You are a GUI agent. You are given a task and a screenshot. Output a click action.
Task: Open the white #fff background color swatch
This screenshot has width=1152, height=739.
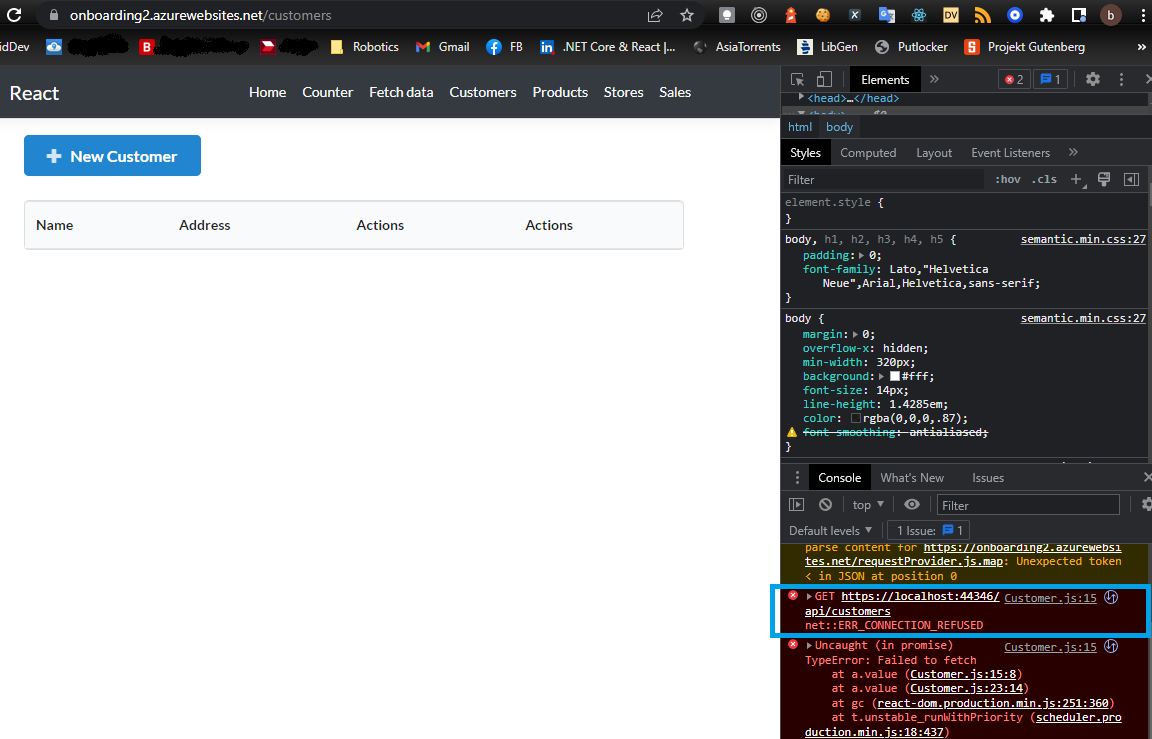pyautogui.click(x=895, y=376)
